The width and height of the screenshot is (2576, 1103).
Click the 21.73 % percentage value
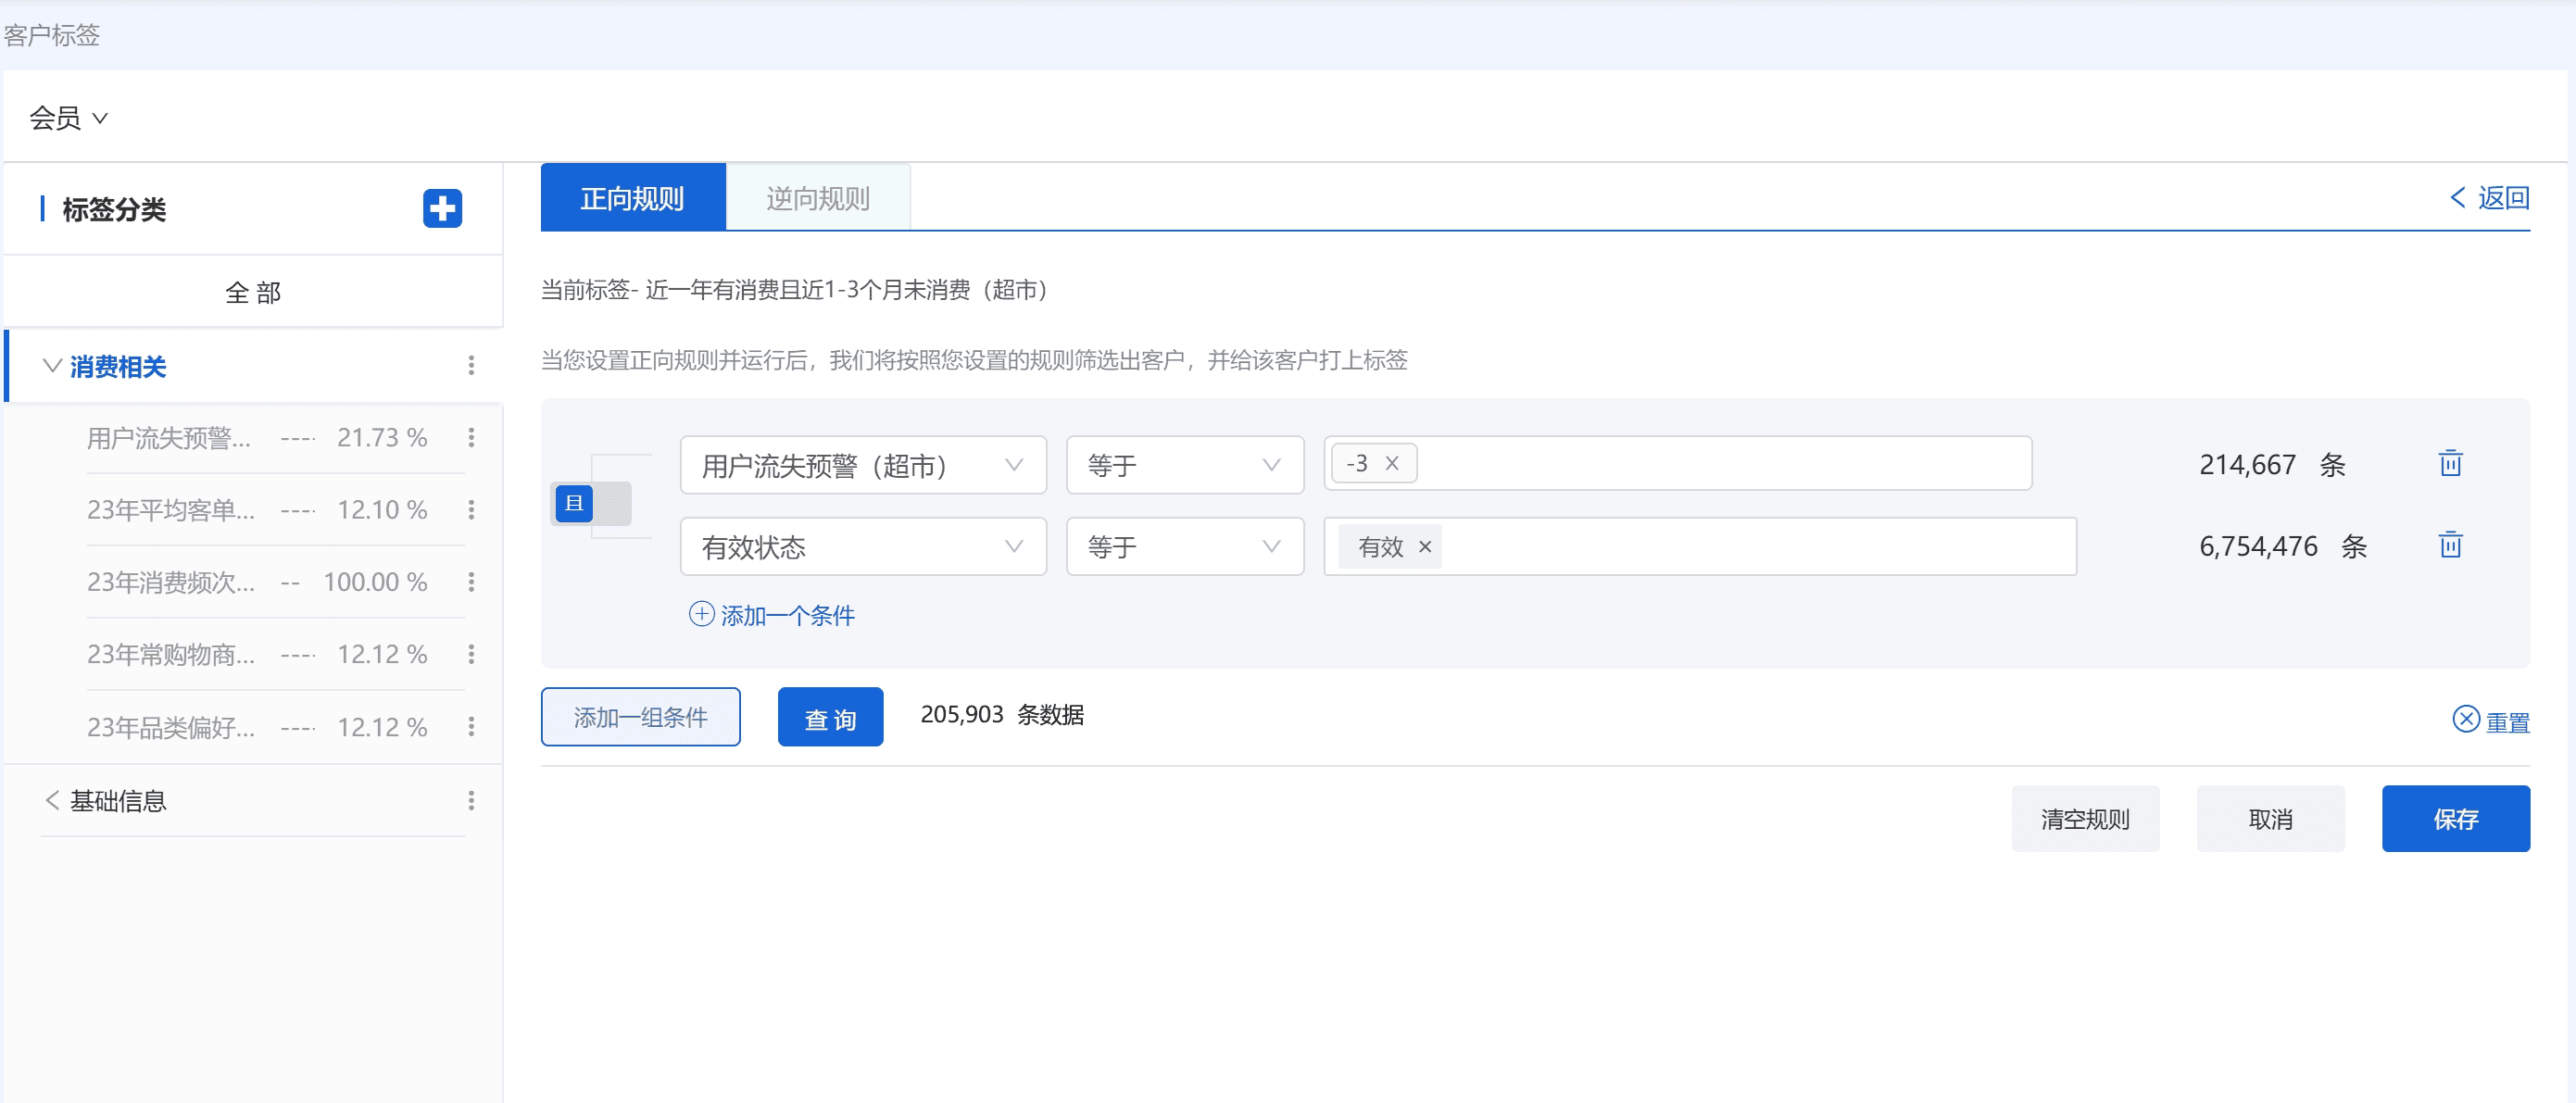pyautogui.click(x=382, y=437)
